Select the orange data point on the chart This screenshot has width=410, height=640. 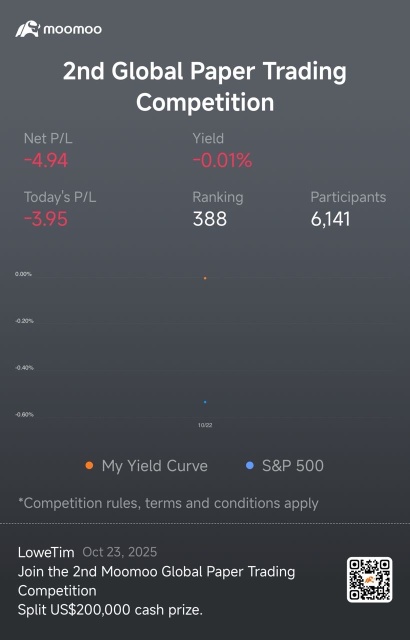(x=205, y=278)
